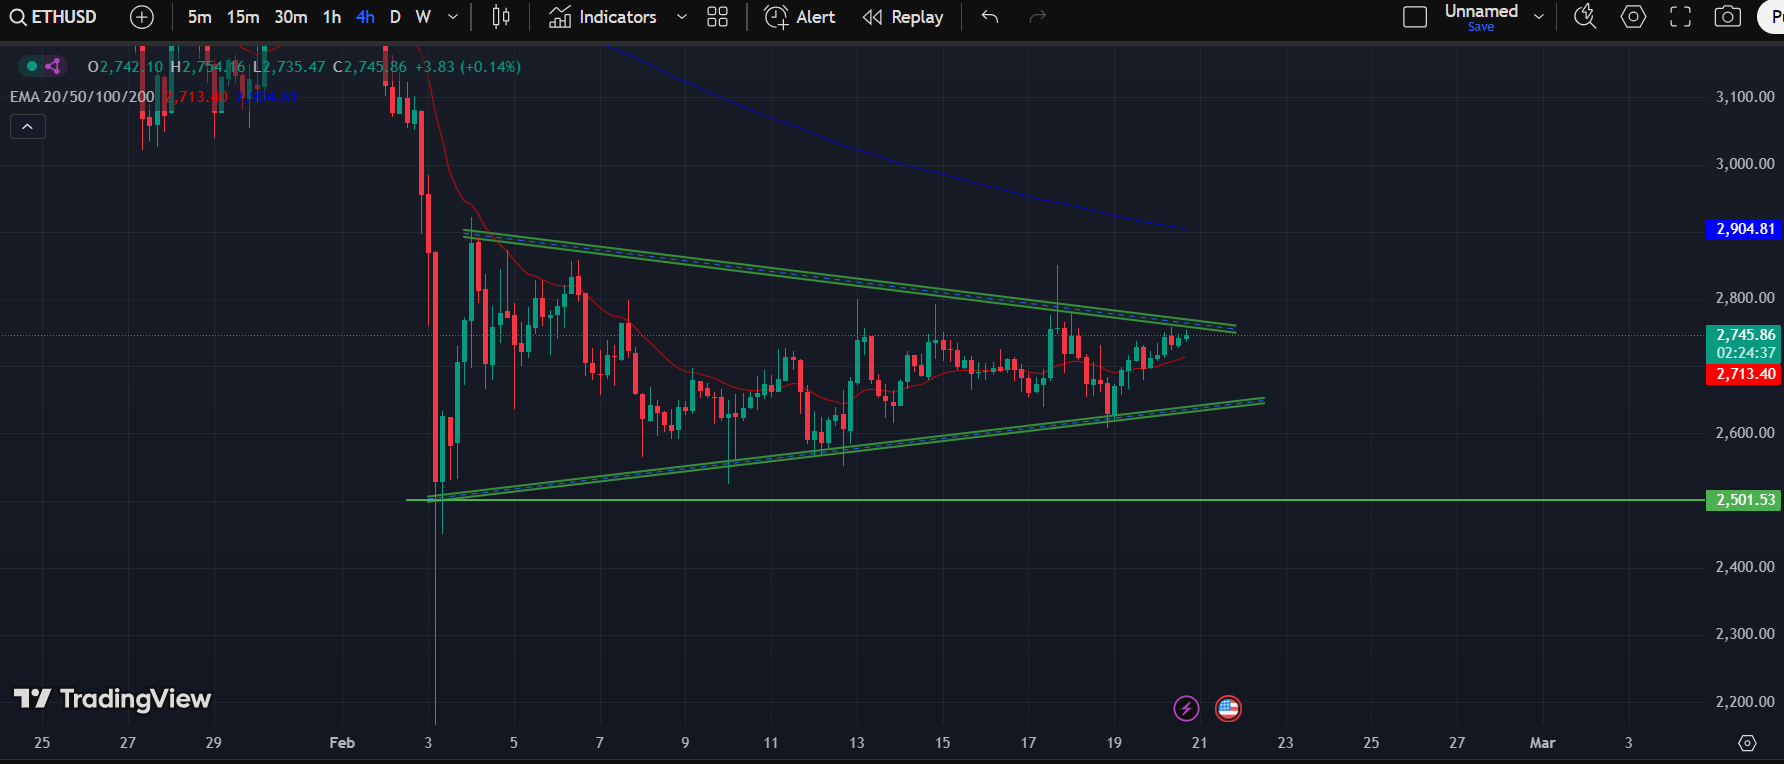Viewport: 1784px width, 764px height.
Task: Click the Alert button
Action: point(800,17)
